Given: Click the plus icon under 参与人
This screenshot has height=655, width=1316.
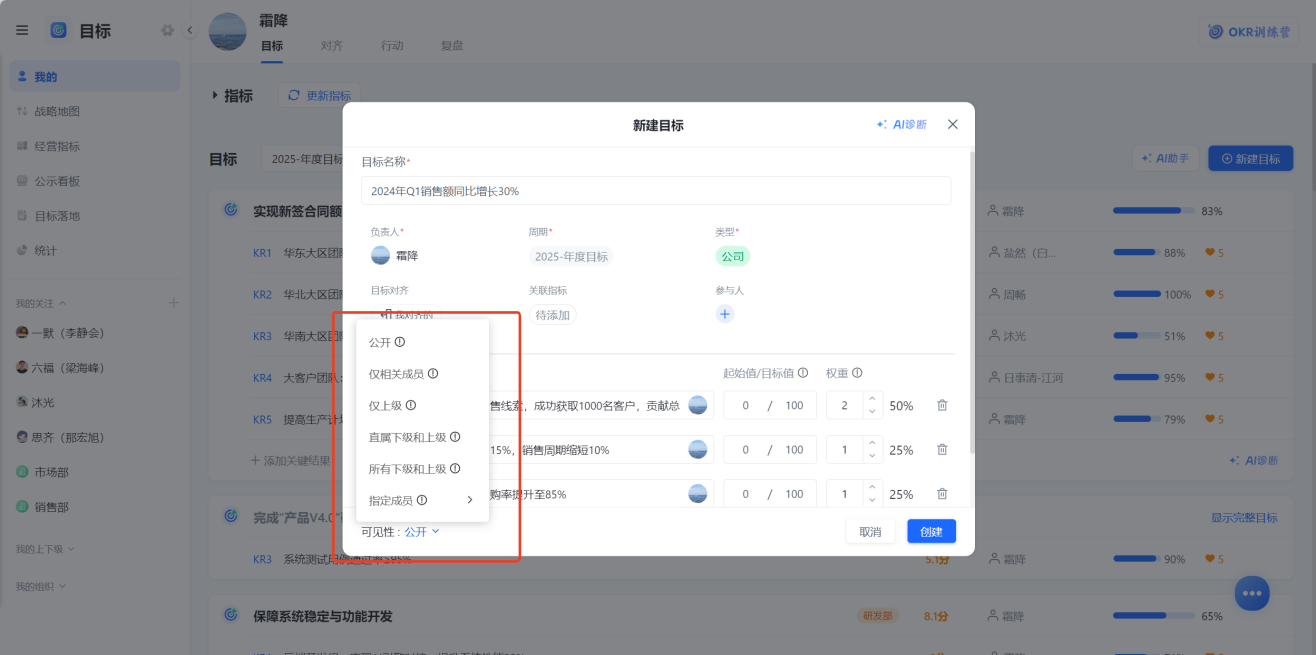Looking at the screenshot, I should click(725, 314).
